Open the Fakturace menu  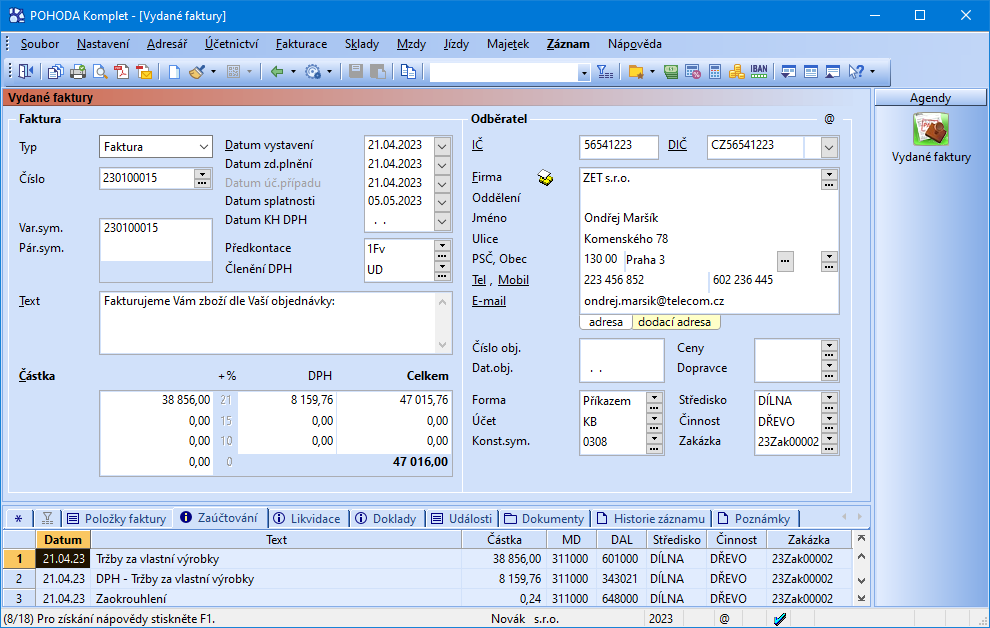click(301, 44)
